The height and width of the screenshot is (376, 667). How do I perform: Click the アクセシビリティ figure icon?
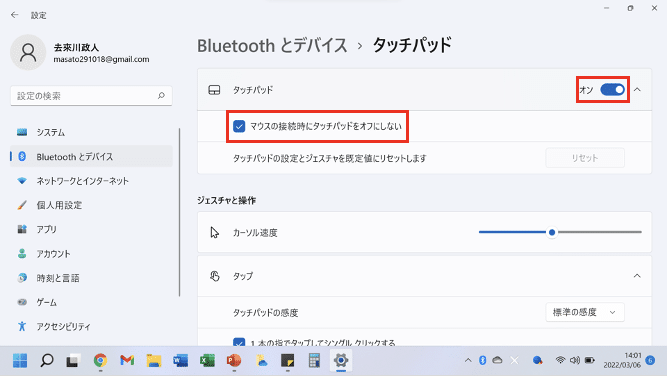(x=22, y=326)
